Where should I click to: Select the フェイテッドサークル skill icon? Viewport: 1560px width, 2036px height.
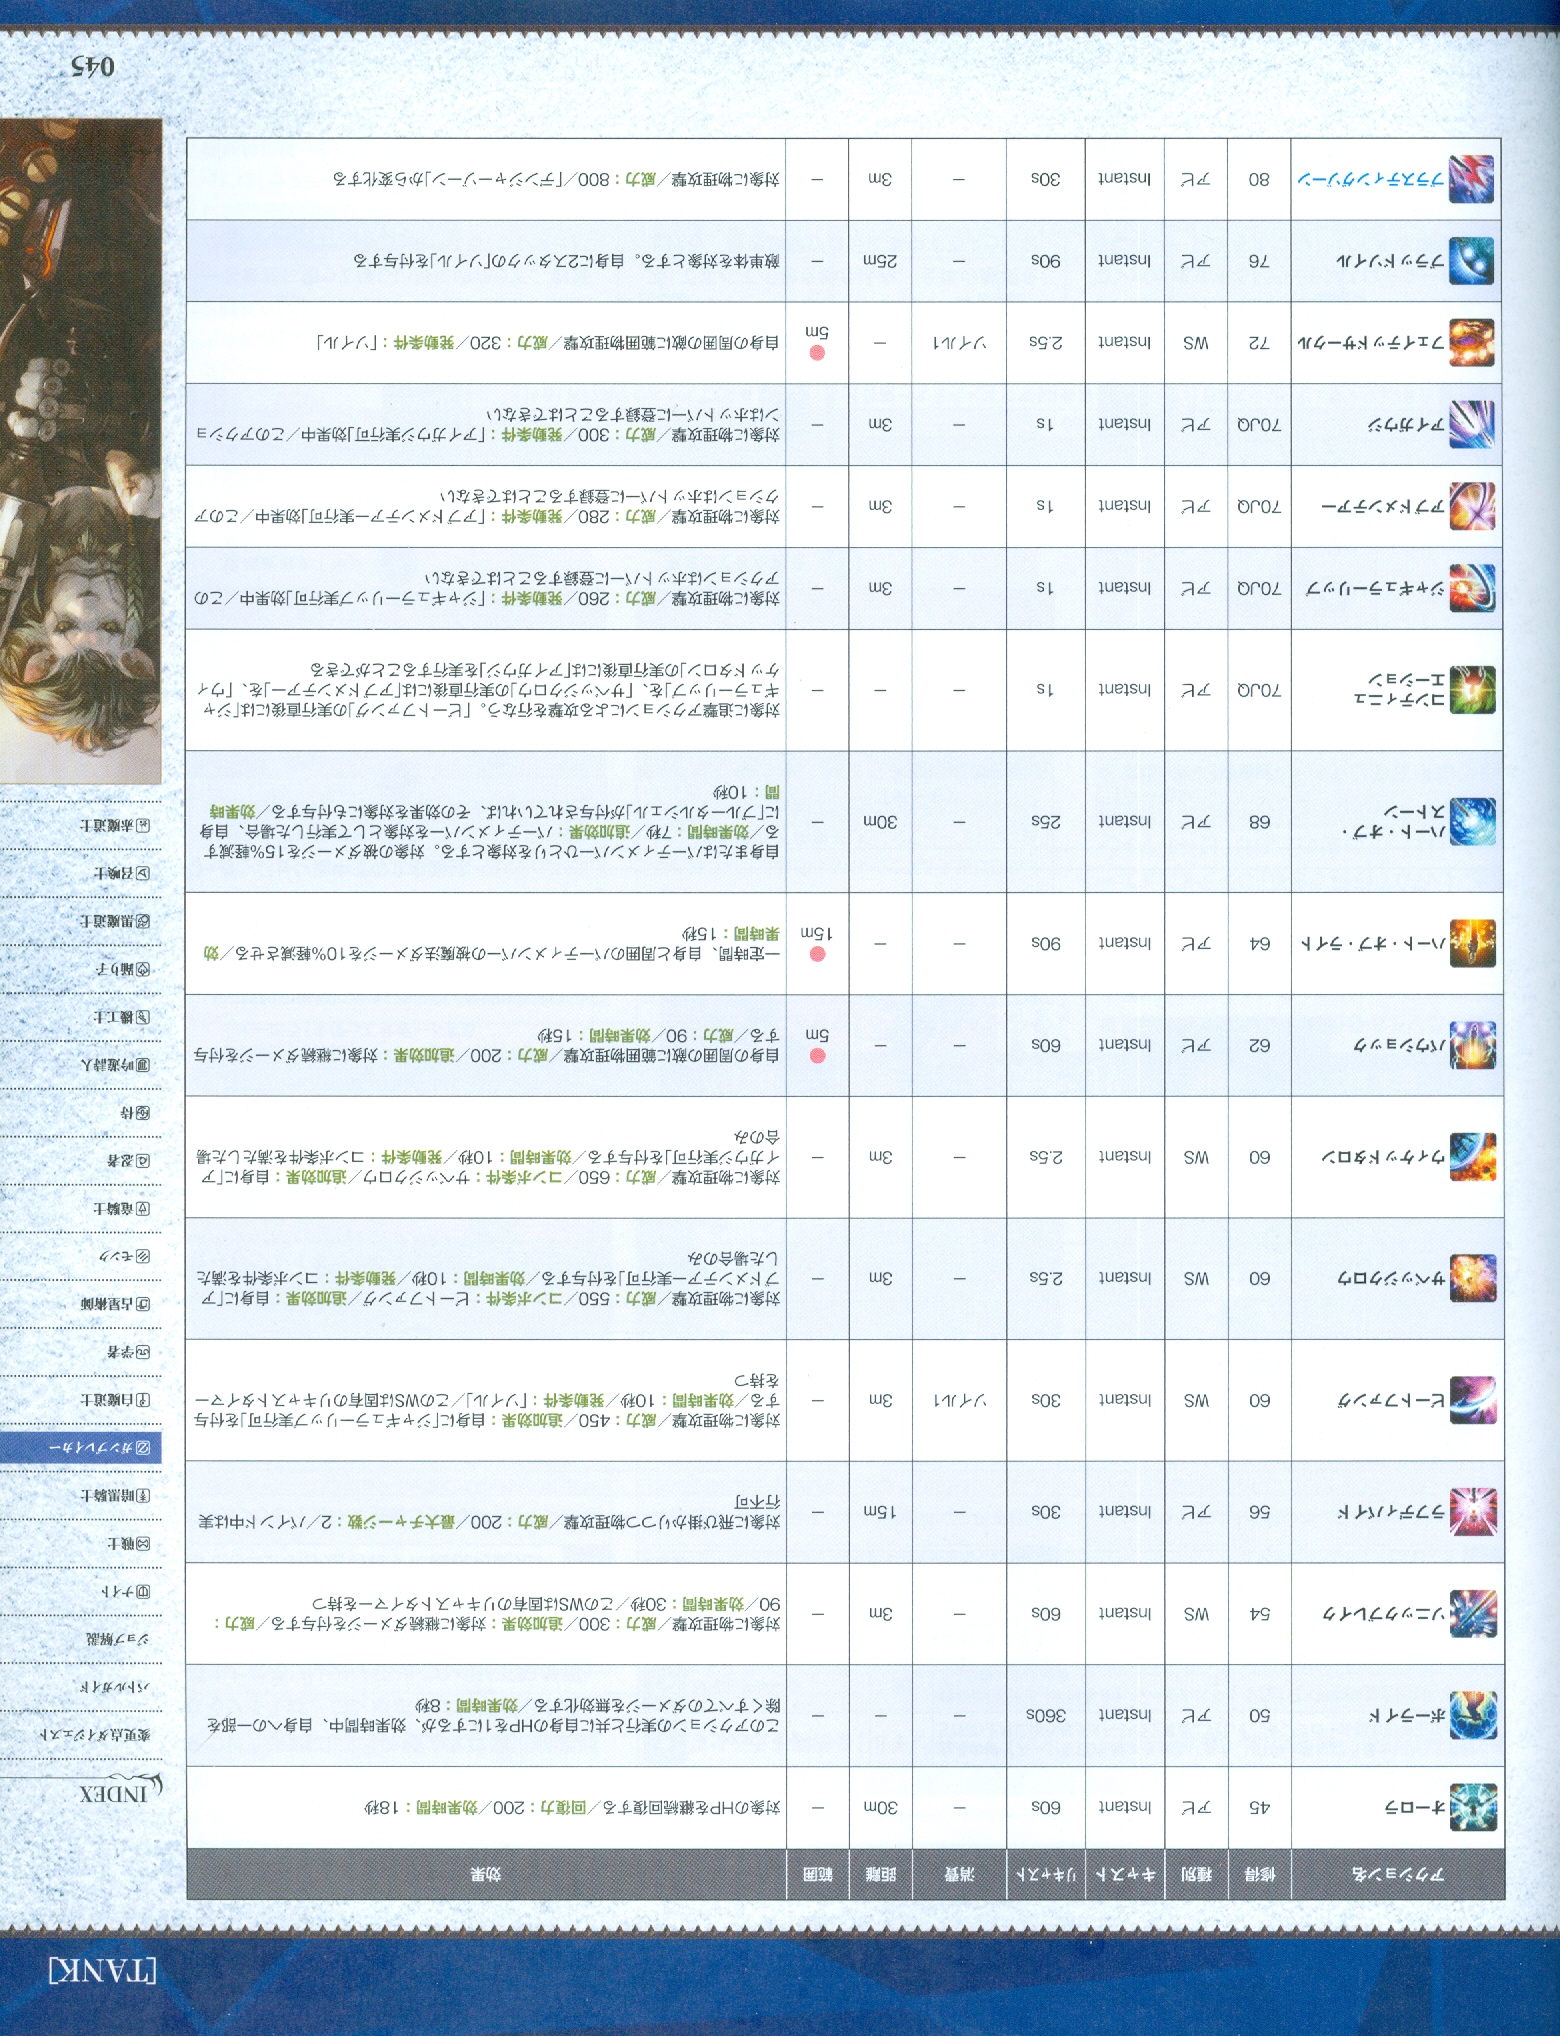pos(1473,343)
